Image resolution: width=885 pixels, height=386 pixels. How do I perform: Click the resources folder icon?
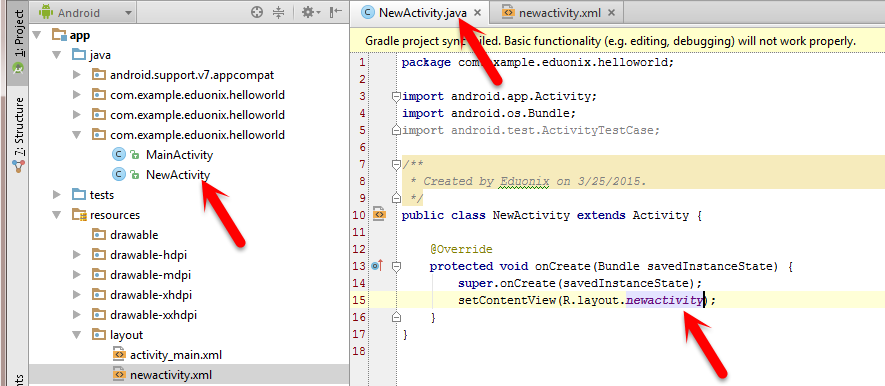coord(79,215)
